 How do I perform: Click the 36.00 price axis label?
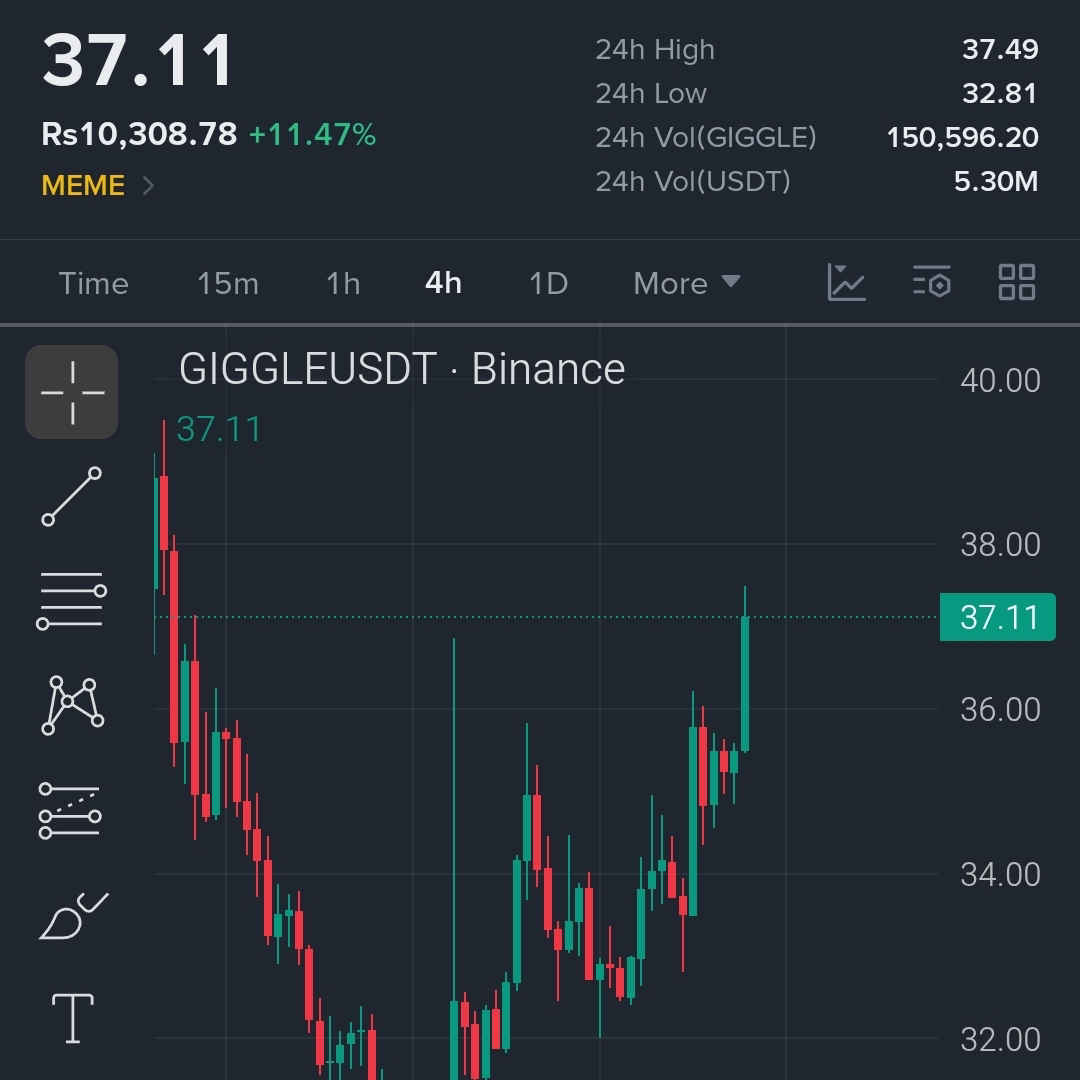pos(1000,709)
